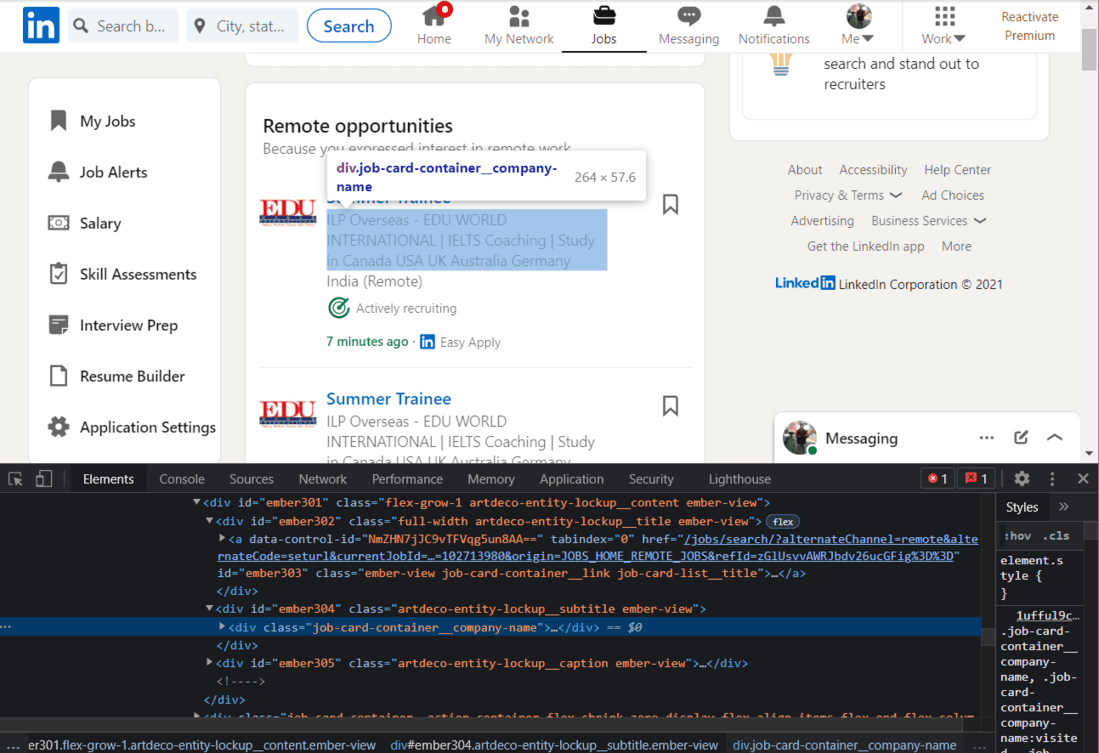Click the DevTools error count badge
The image size is (1099, 753).
(938, 479)
